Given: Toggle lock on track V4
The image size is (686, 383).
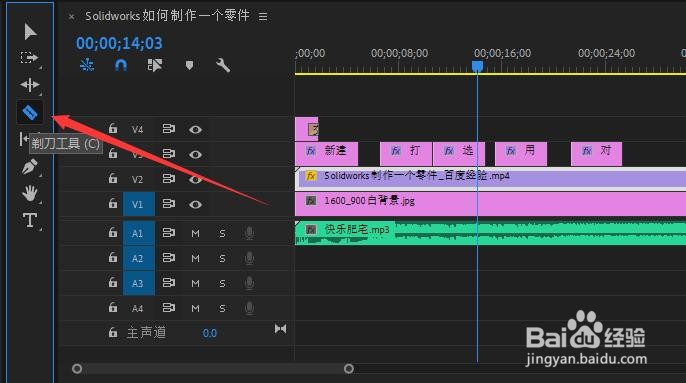Looking at the screenshot, I should point(113,129).
